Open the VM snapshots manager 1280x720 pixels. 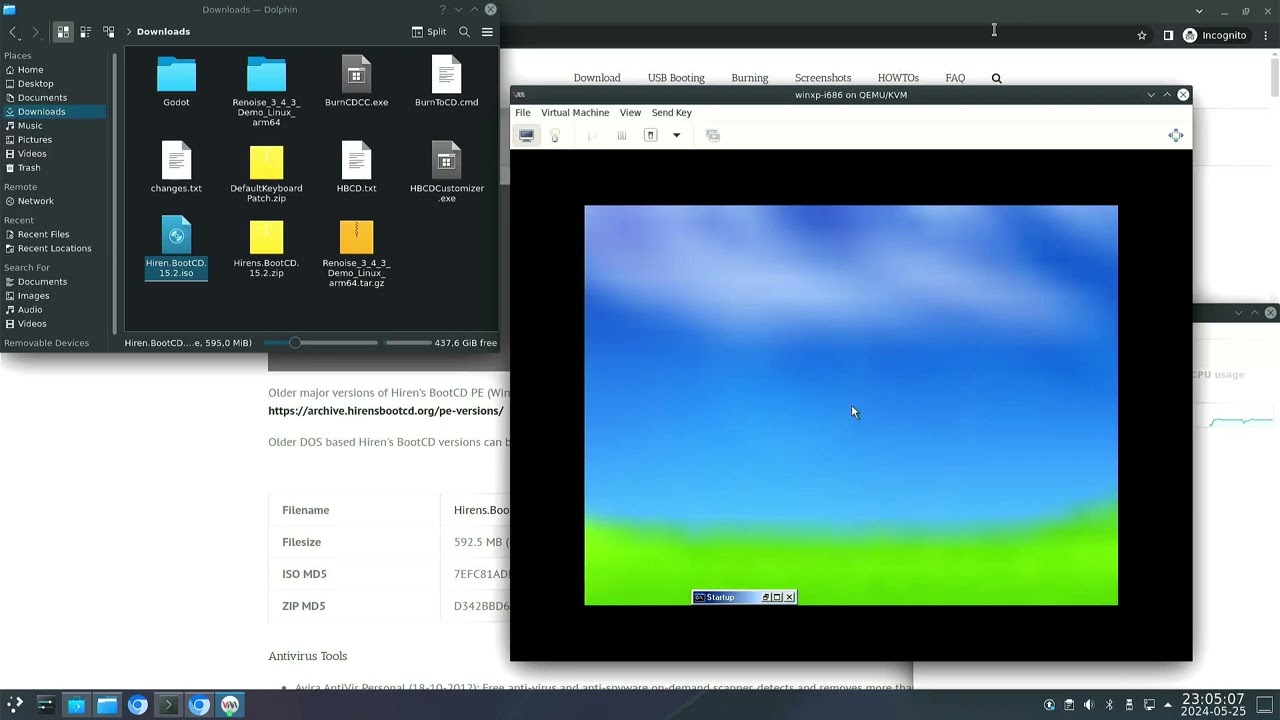point(713,135)
